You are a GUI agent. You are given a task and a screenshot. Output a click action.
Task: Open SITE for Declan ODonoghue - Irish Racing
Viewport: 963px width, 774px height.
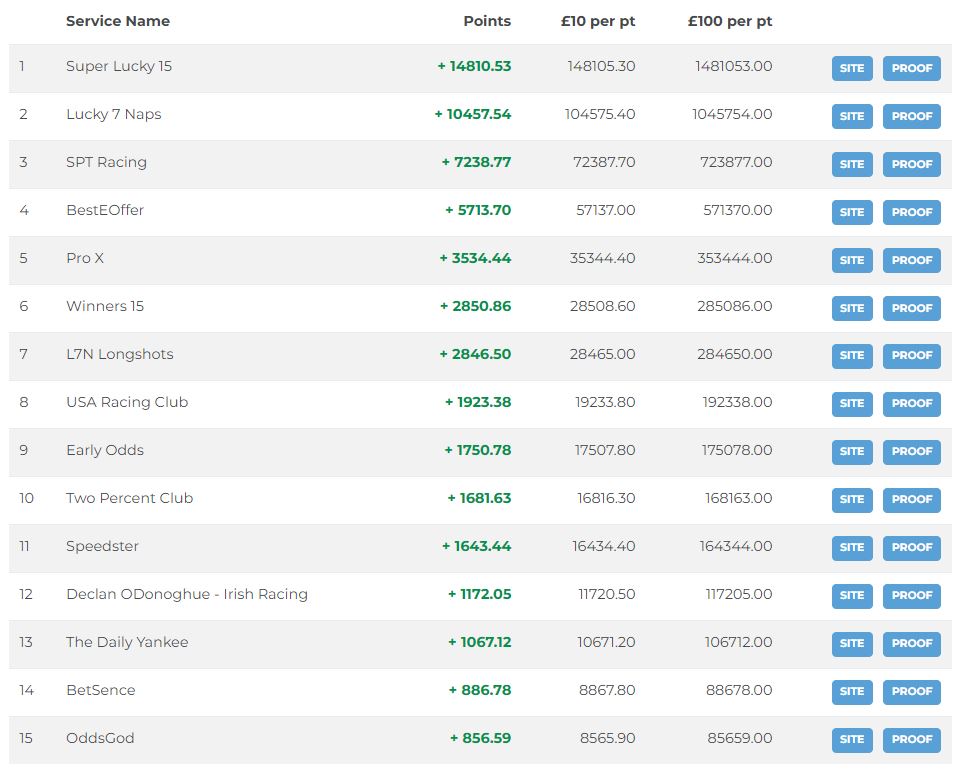851,596
